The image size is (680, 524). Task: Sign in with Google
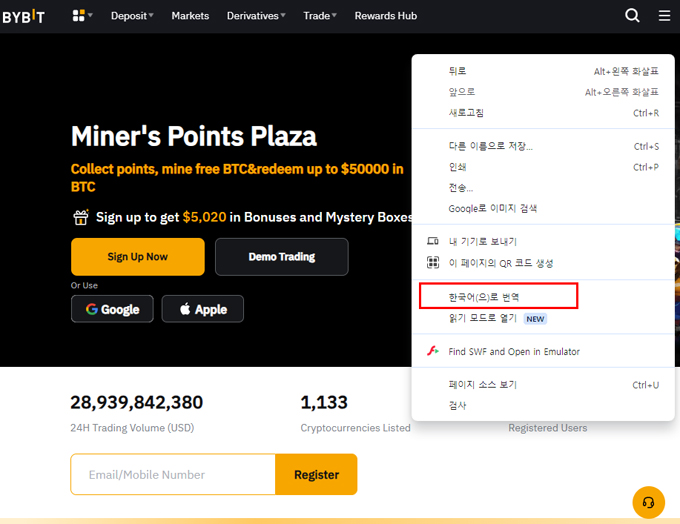[112, 309]
